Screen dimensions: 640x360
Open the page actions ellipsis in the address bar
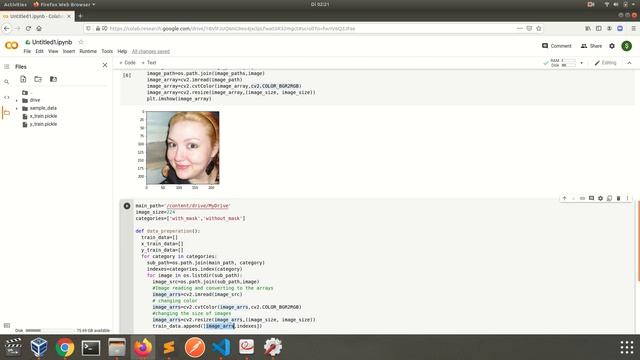click(x=520, y=29)
